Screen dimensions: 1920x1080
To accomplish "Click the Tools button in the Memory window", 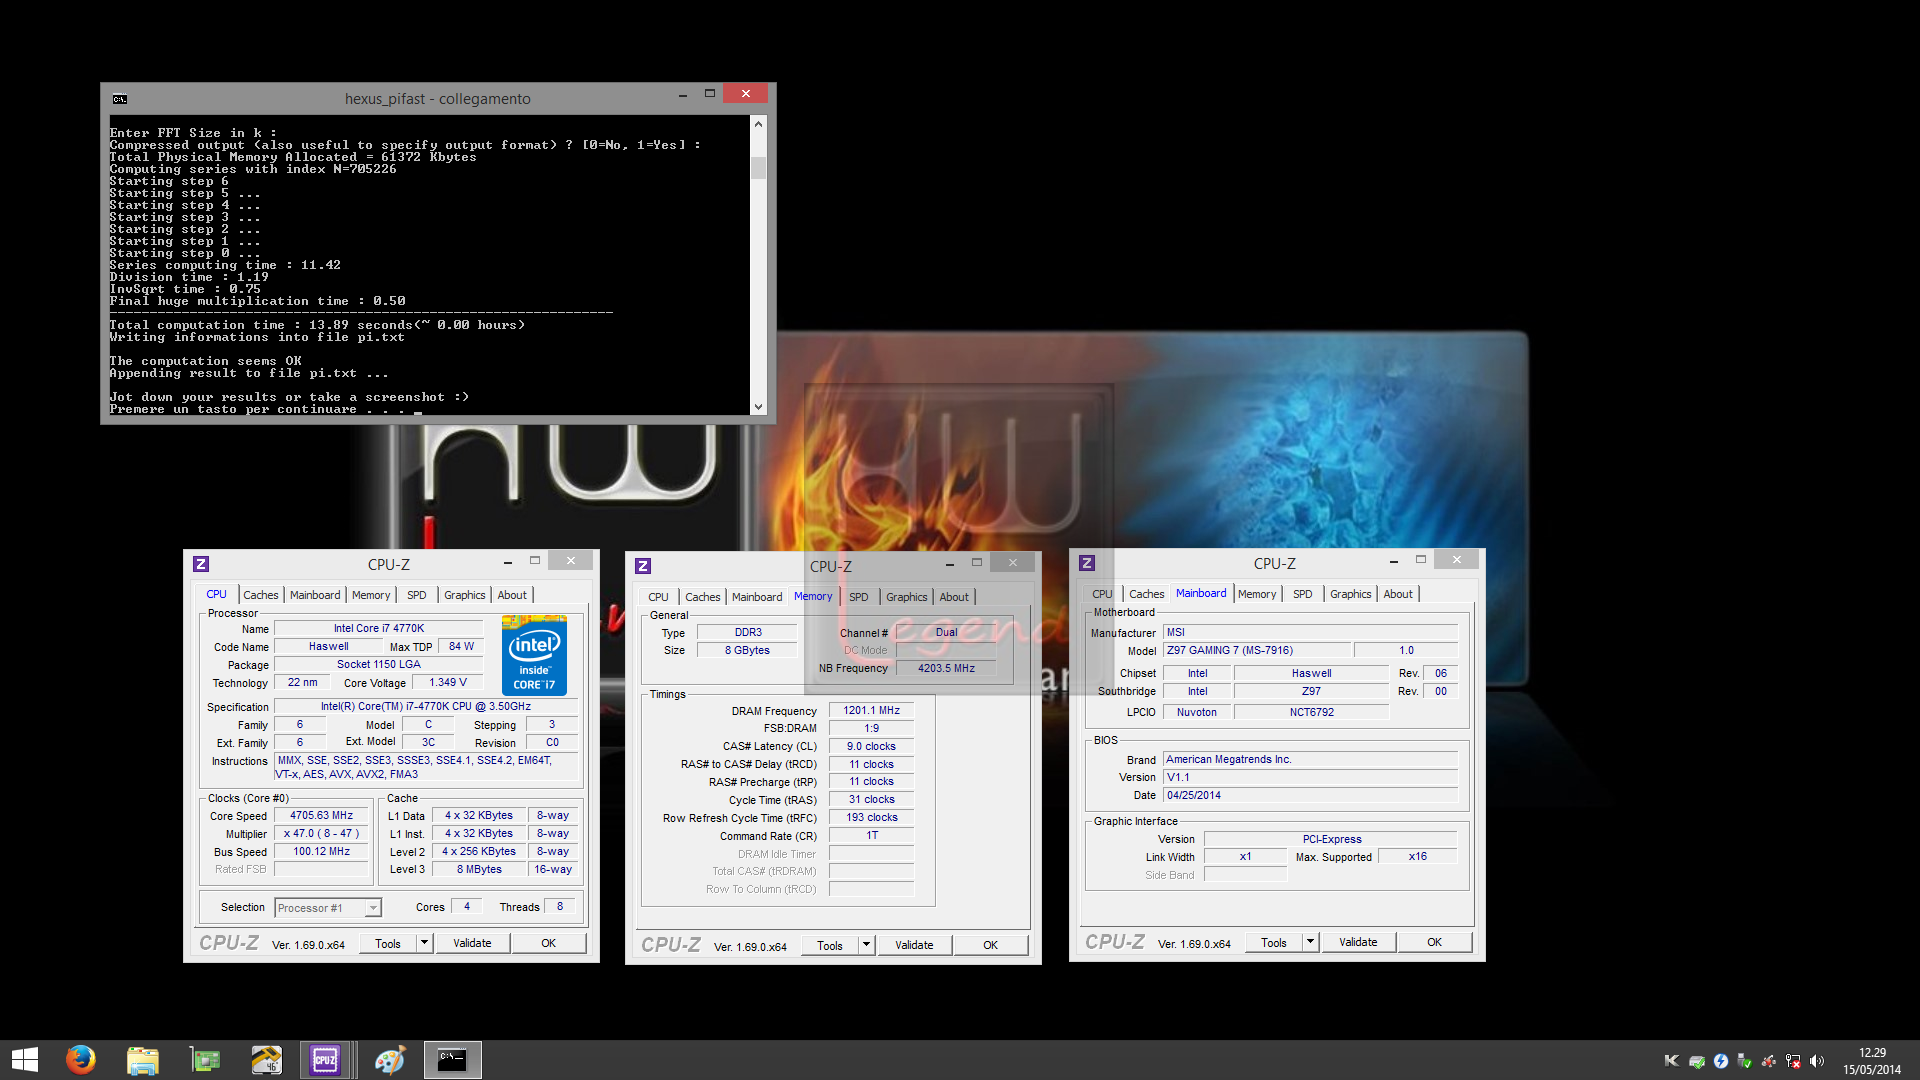I will click(830, 945).
